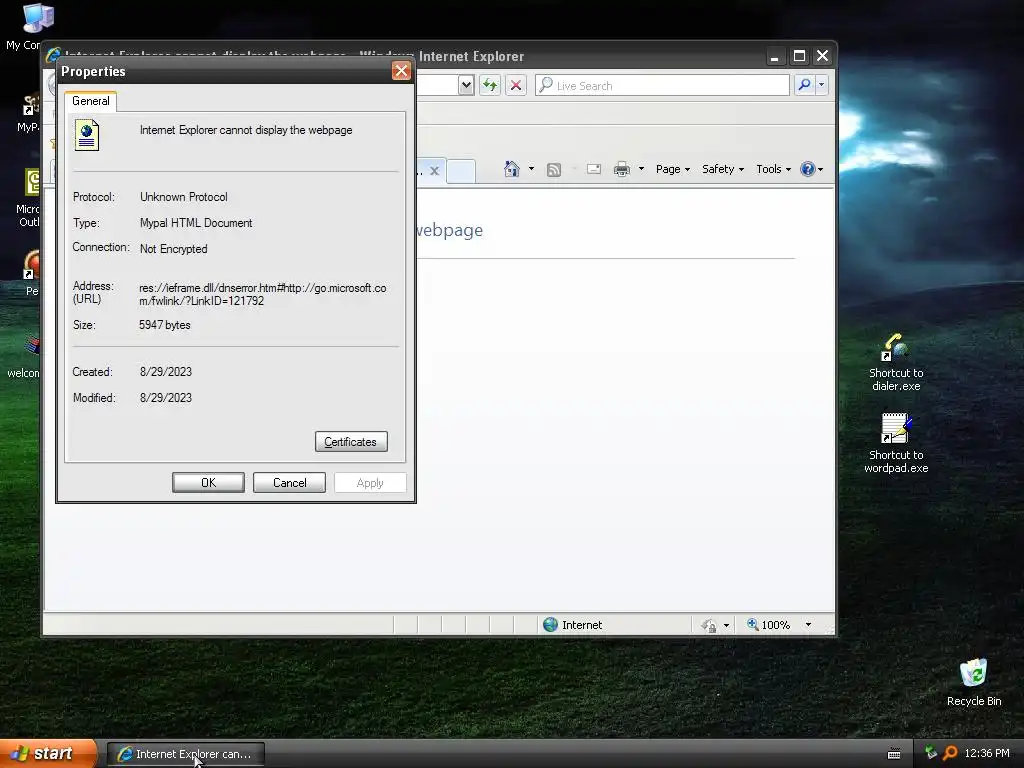The image size is (1024, 768).
Task: Click the keyboard icon in the taskbar
Action: [894, 754]
